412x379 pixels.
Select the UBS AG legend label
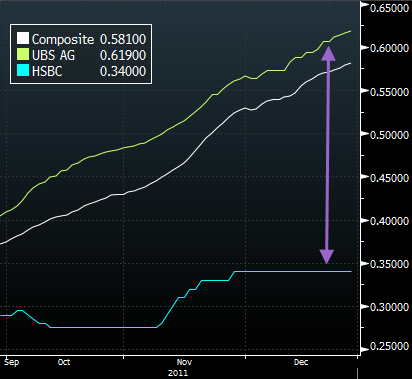pos(53,55)
